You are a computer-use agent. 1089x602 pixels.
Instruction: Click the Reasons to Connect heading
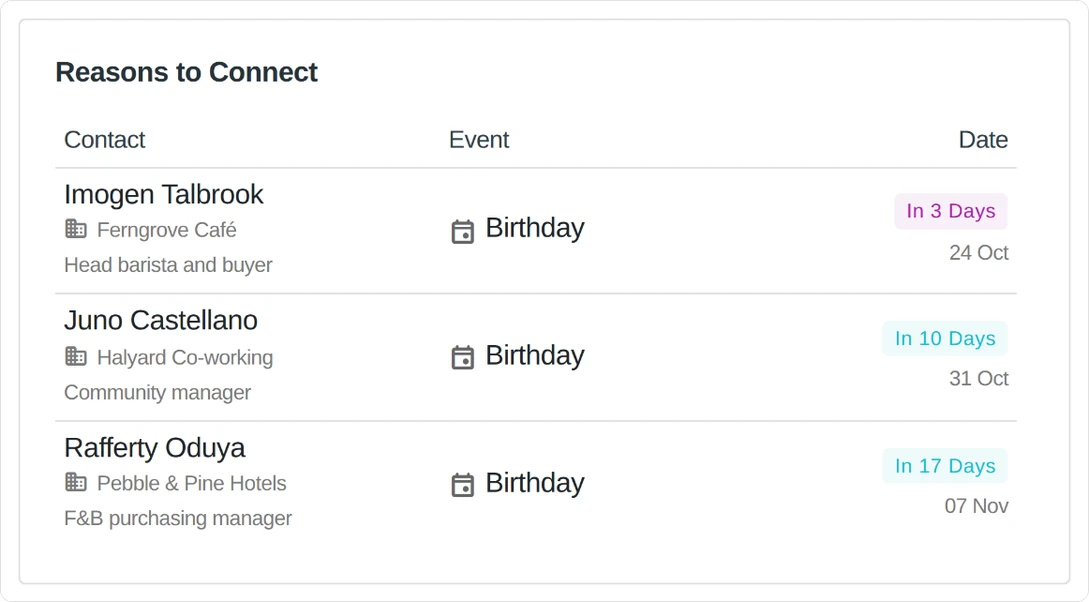186,72
